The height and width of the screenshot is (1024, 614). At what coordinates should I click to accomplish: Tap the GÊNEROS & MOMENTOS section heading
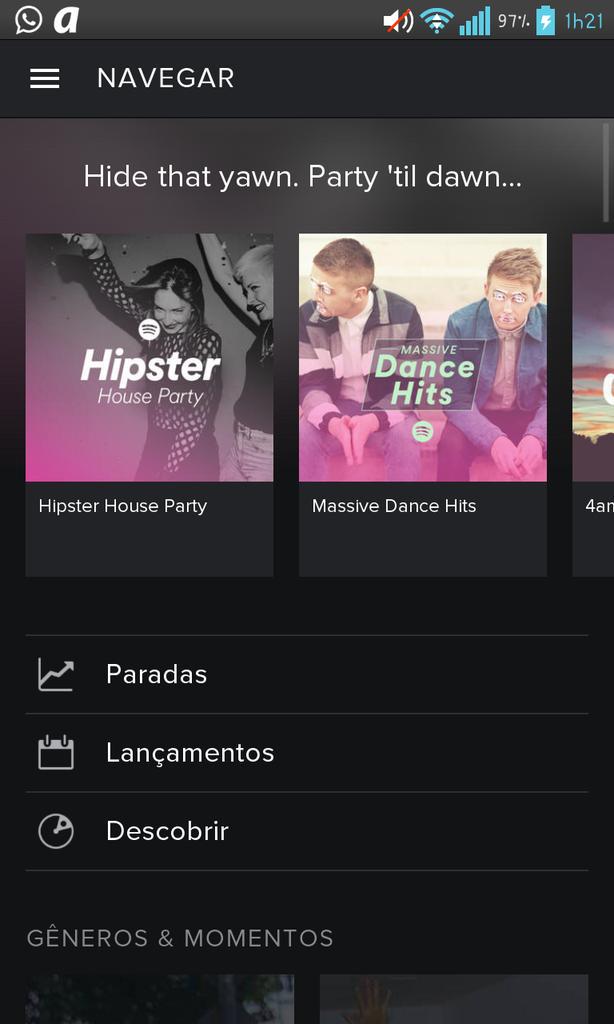(x=180, y=938)
